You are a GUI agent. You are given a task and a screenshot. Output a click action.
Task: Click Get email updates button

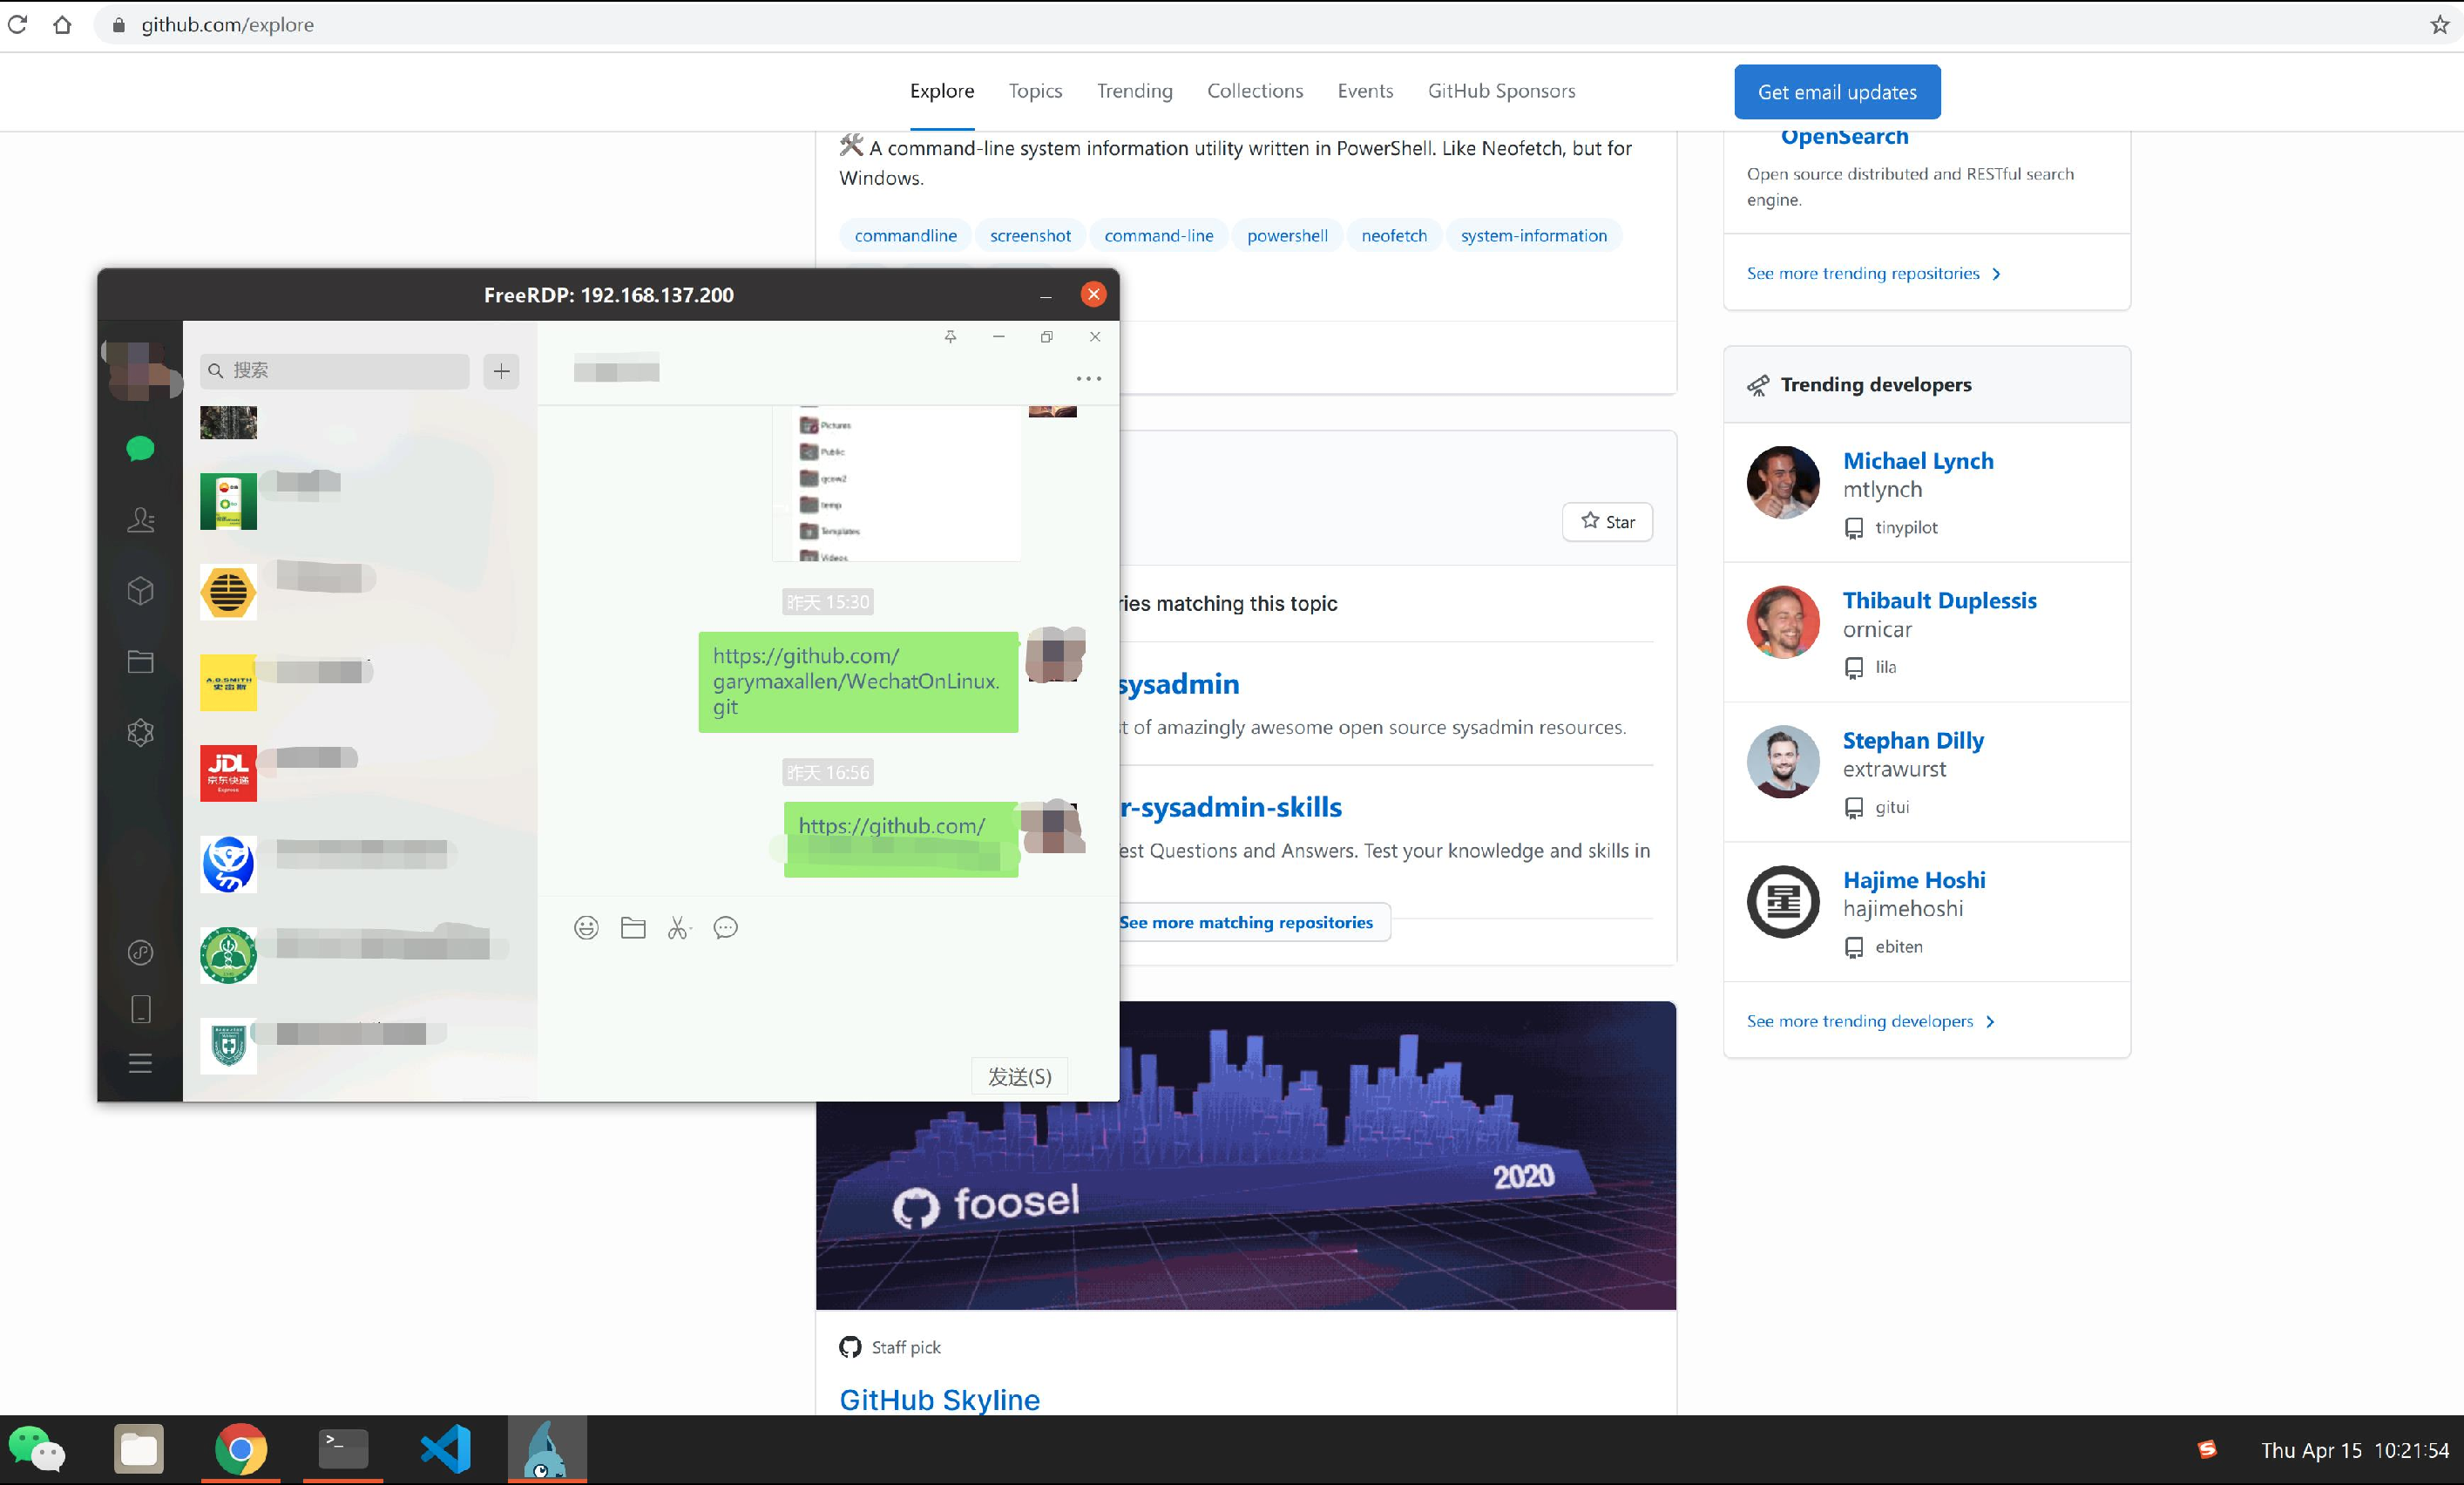(1836, 92)
